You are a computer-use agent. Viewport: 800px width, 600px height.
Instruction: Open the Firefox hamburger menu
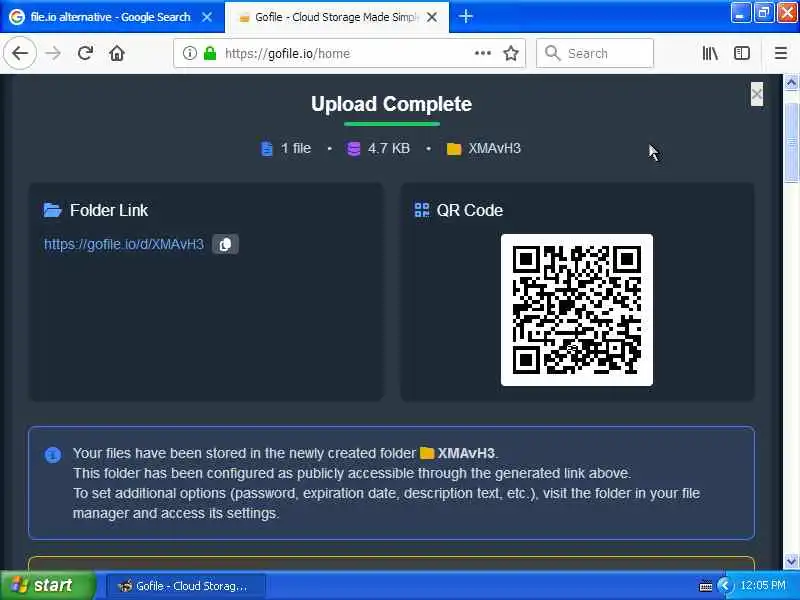pyautogui.click(x=781, y=53)
